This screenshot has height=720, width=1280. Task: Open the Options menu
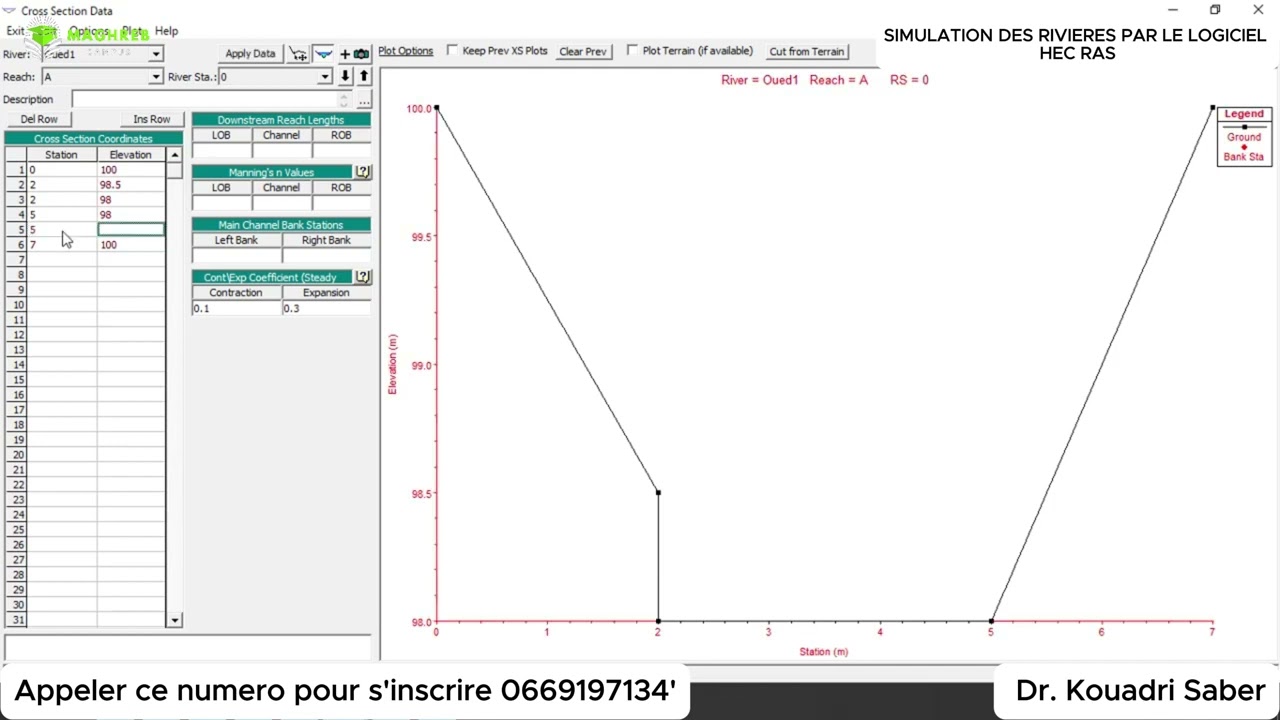point(89,31)
